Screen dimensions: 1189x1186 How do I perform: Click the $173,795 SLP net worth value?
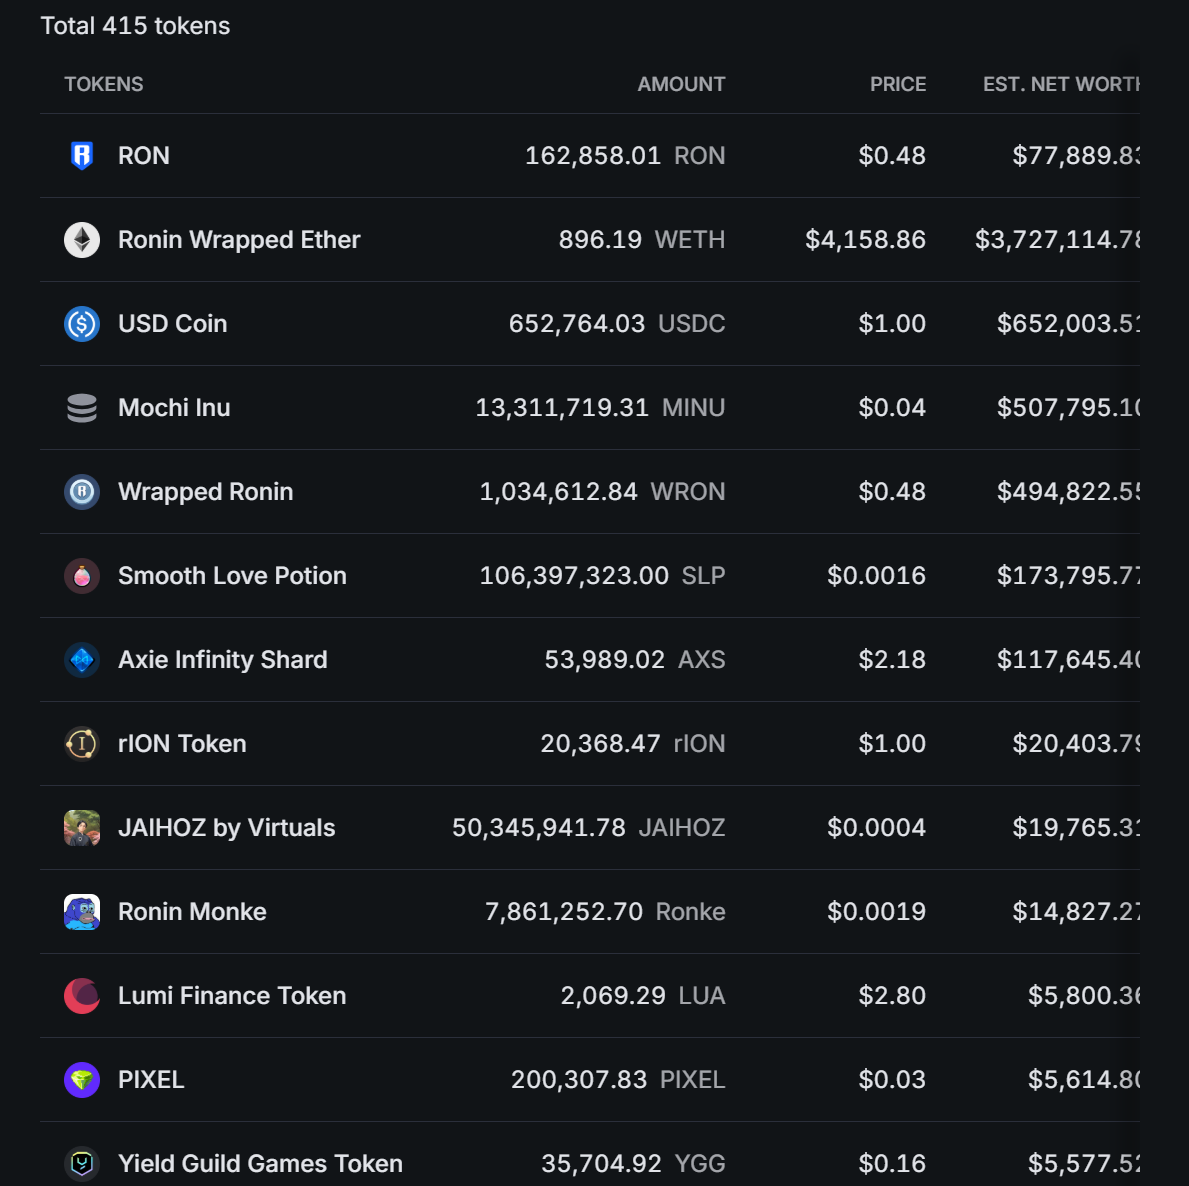point(1068,576)
